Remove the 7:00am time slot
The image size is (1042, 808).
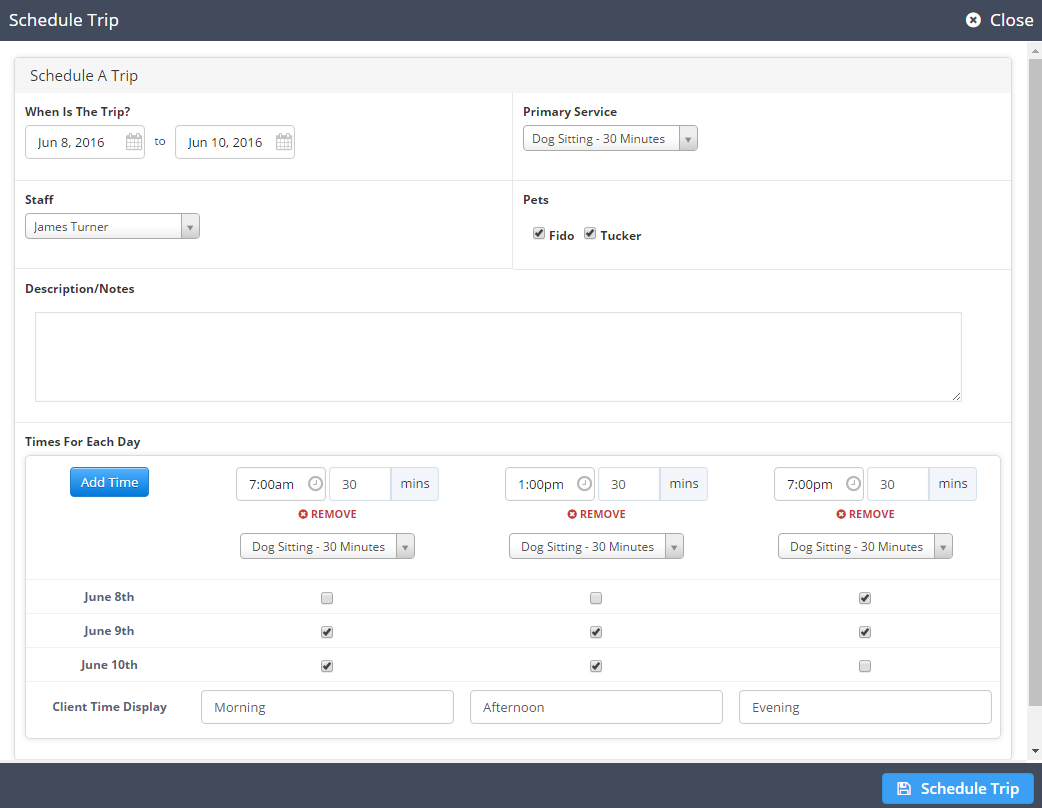click(x=328, y=514)
